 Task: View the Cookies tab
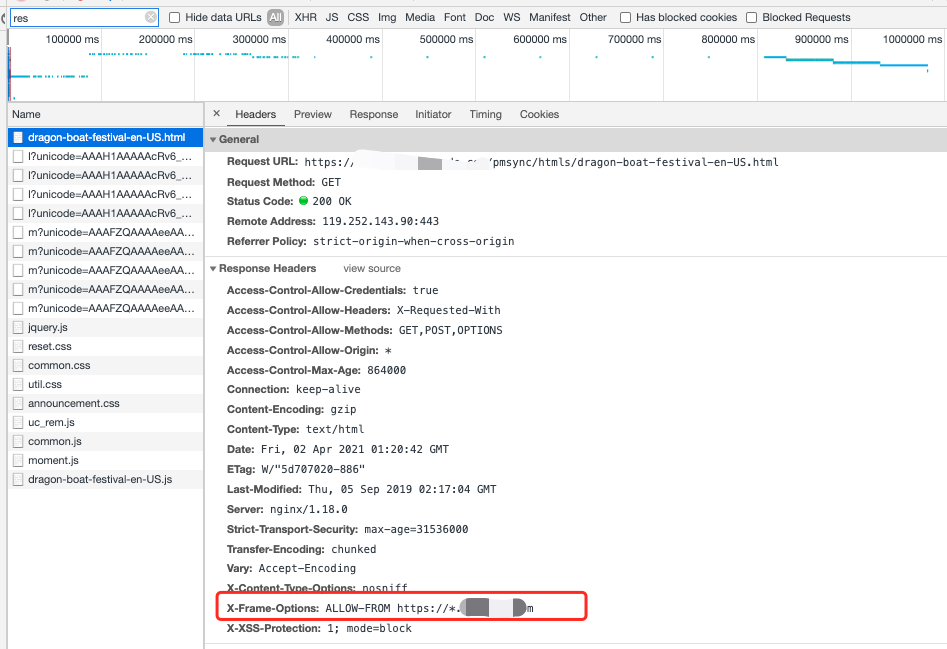pos(539,114)
